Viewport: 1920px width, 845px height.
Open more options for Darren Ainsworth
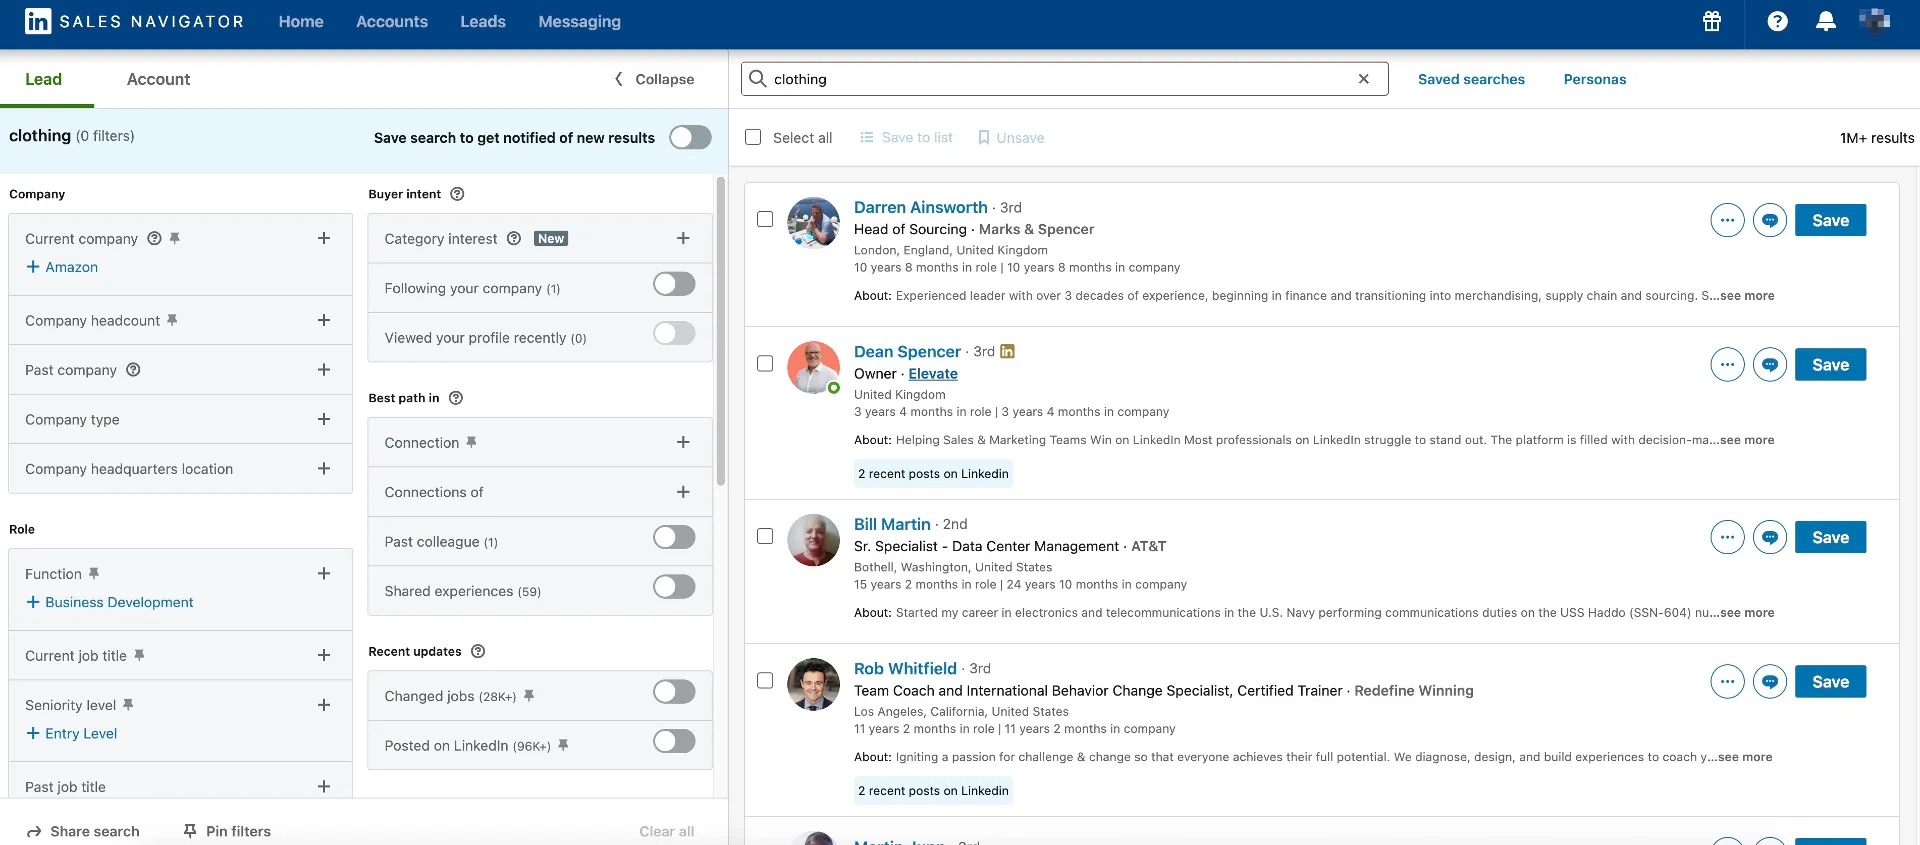(x=1727, y=220)
